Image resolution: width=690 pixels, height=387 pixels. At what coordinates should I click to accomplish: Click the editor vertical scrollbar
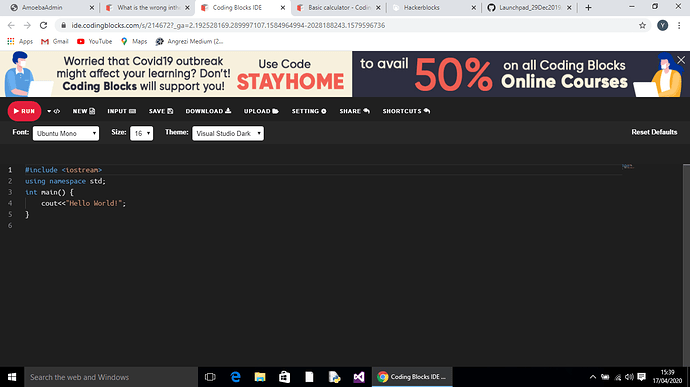[x=686, y=264]
